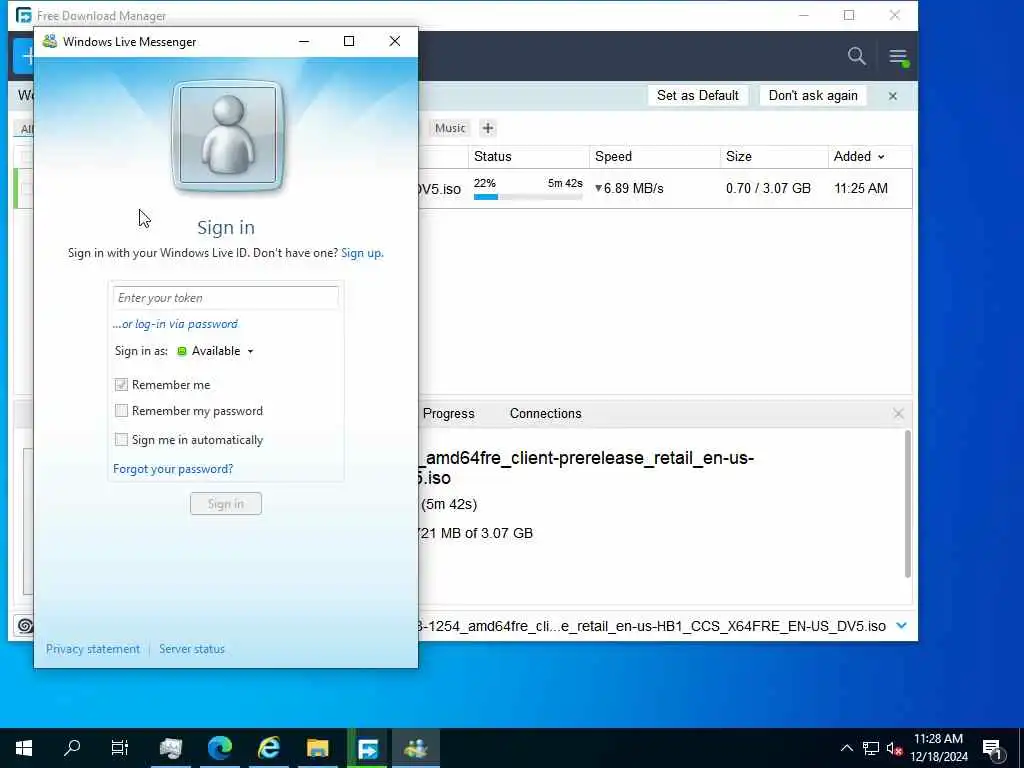Open the Privacy statement link
The width and height of the screenshot is (1024, 768).
pos(93,648)
